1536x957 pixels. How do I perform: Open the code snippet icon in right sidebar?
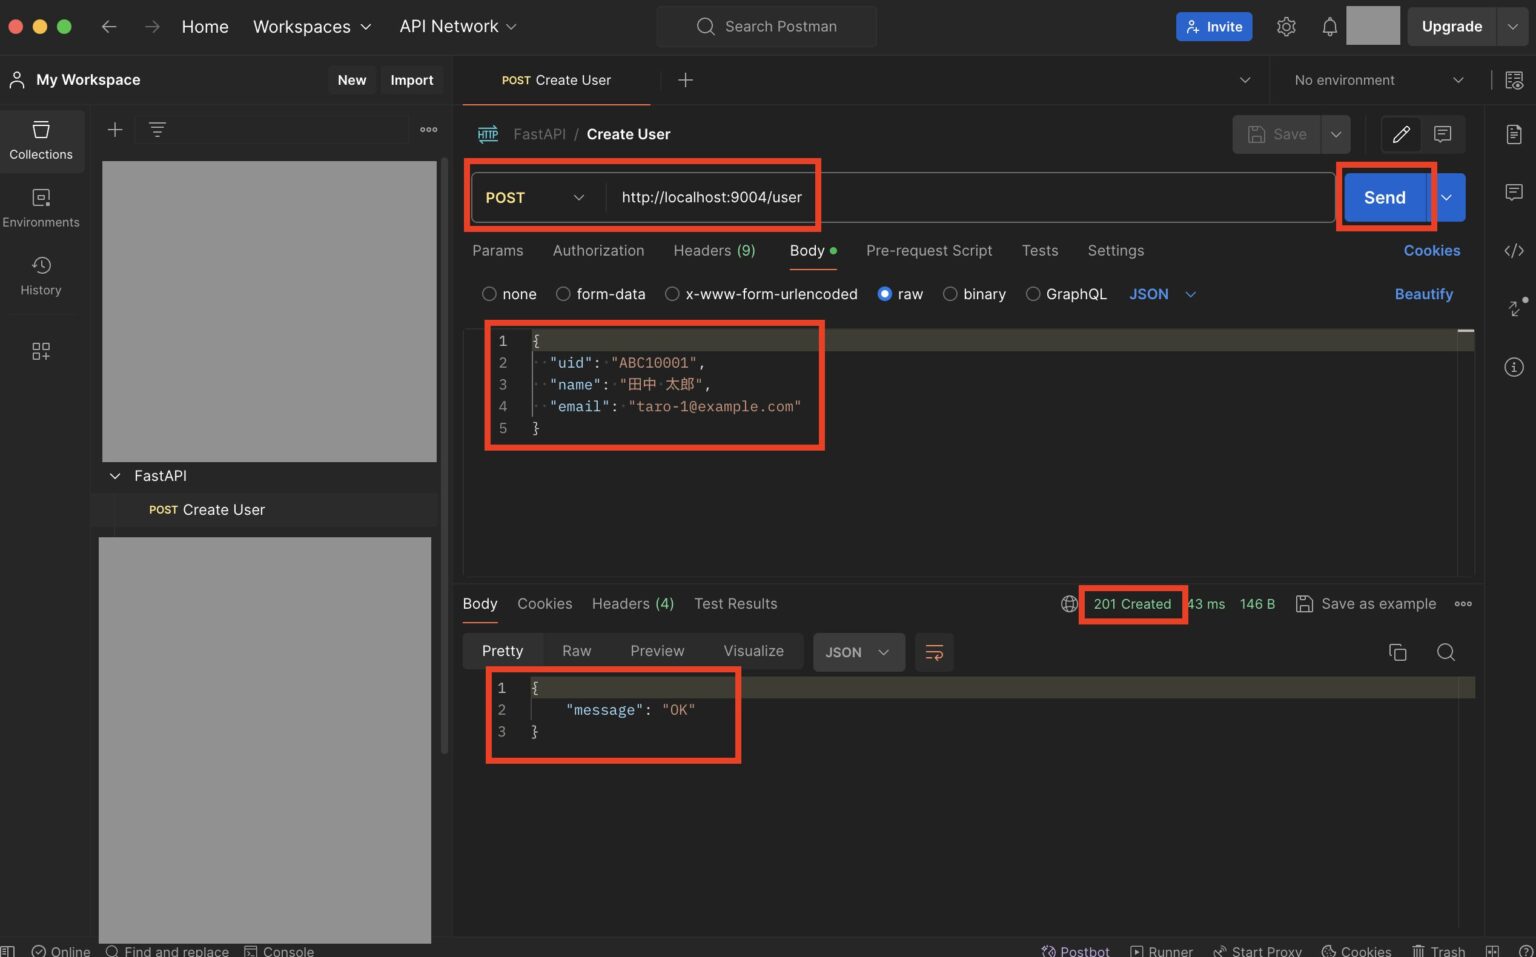[x=1513, y=250]
